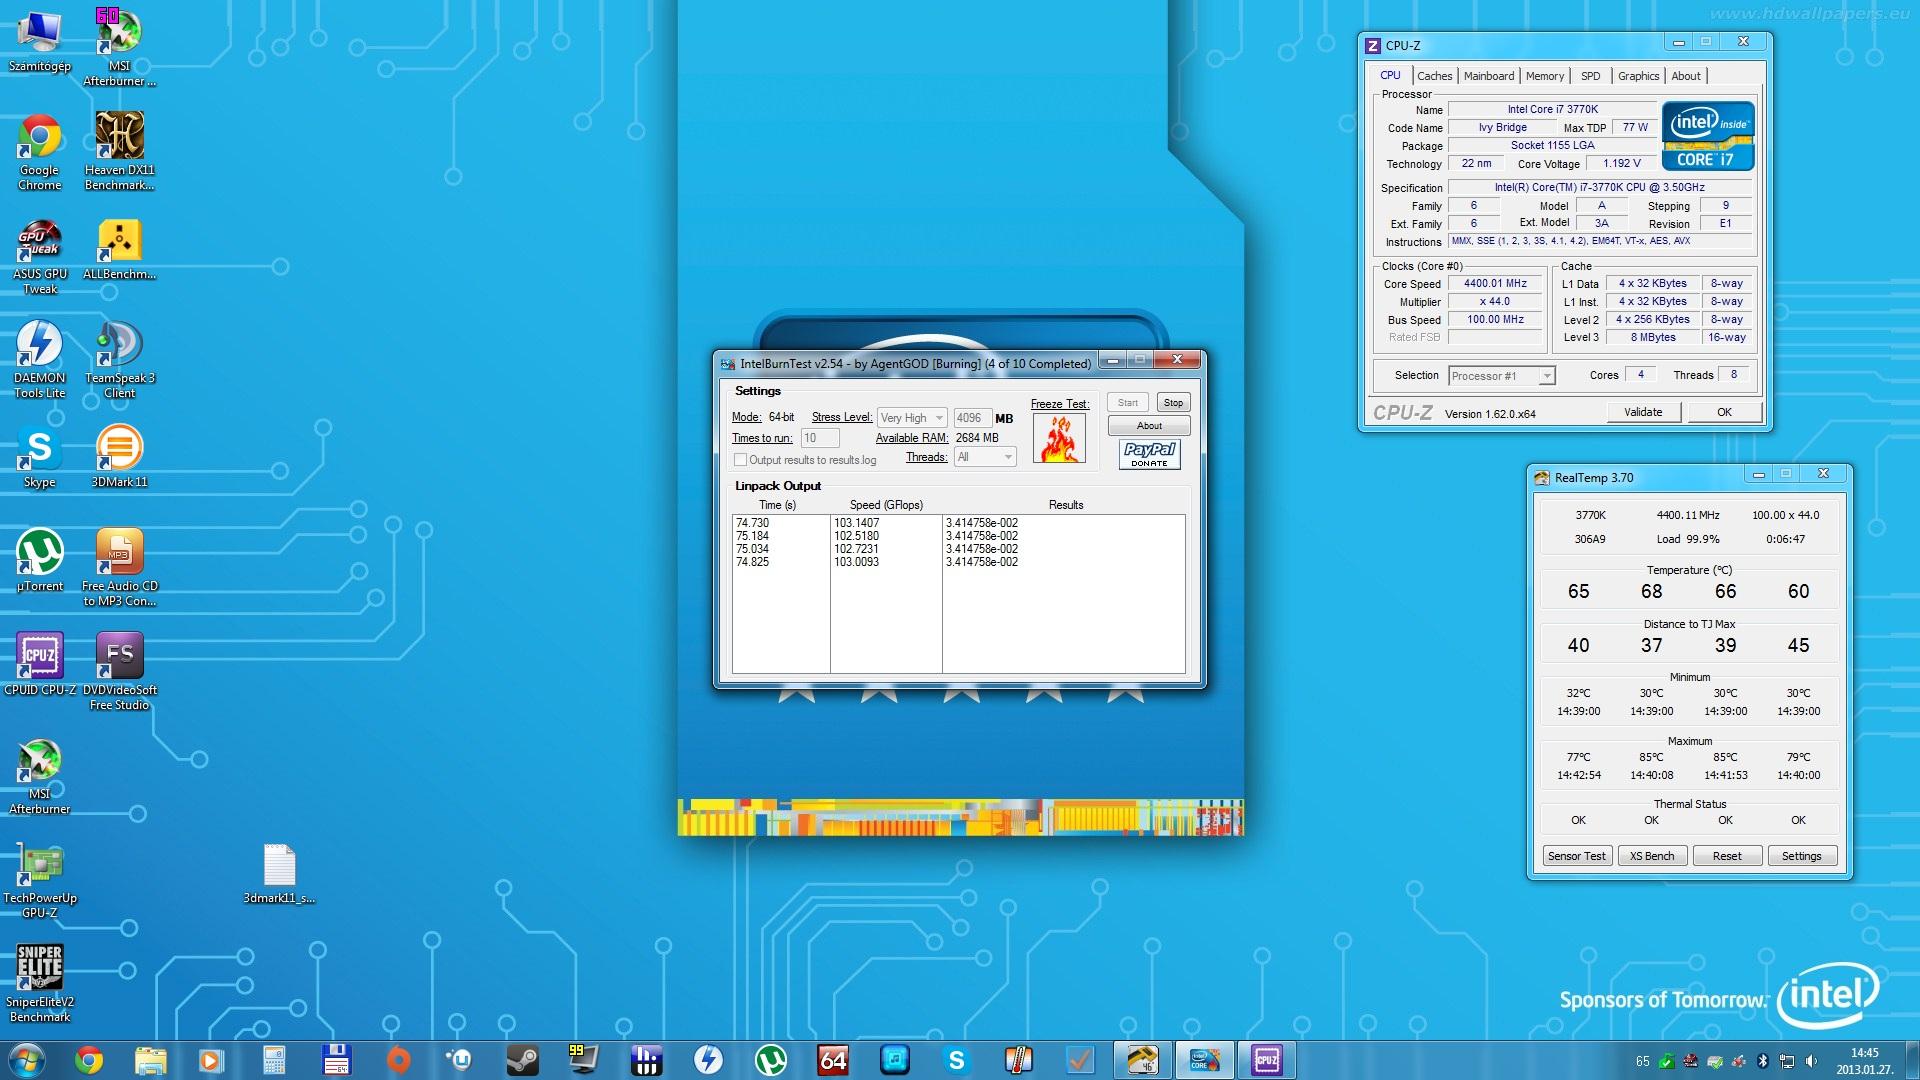Viewport: 1920px width, 1080px height.
Task: Open the TeamSpeak 3 Client desktop icon
Action: click(119, 360)
